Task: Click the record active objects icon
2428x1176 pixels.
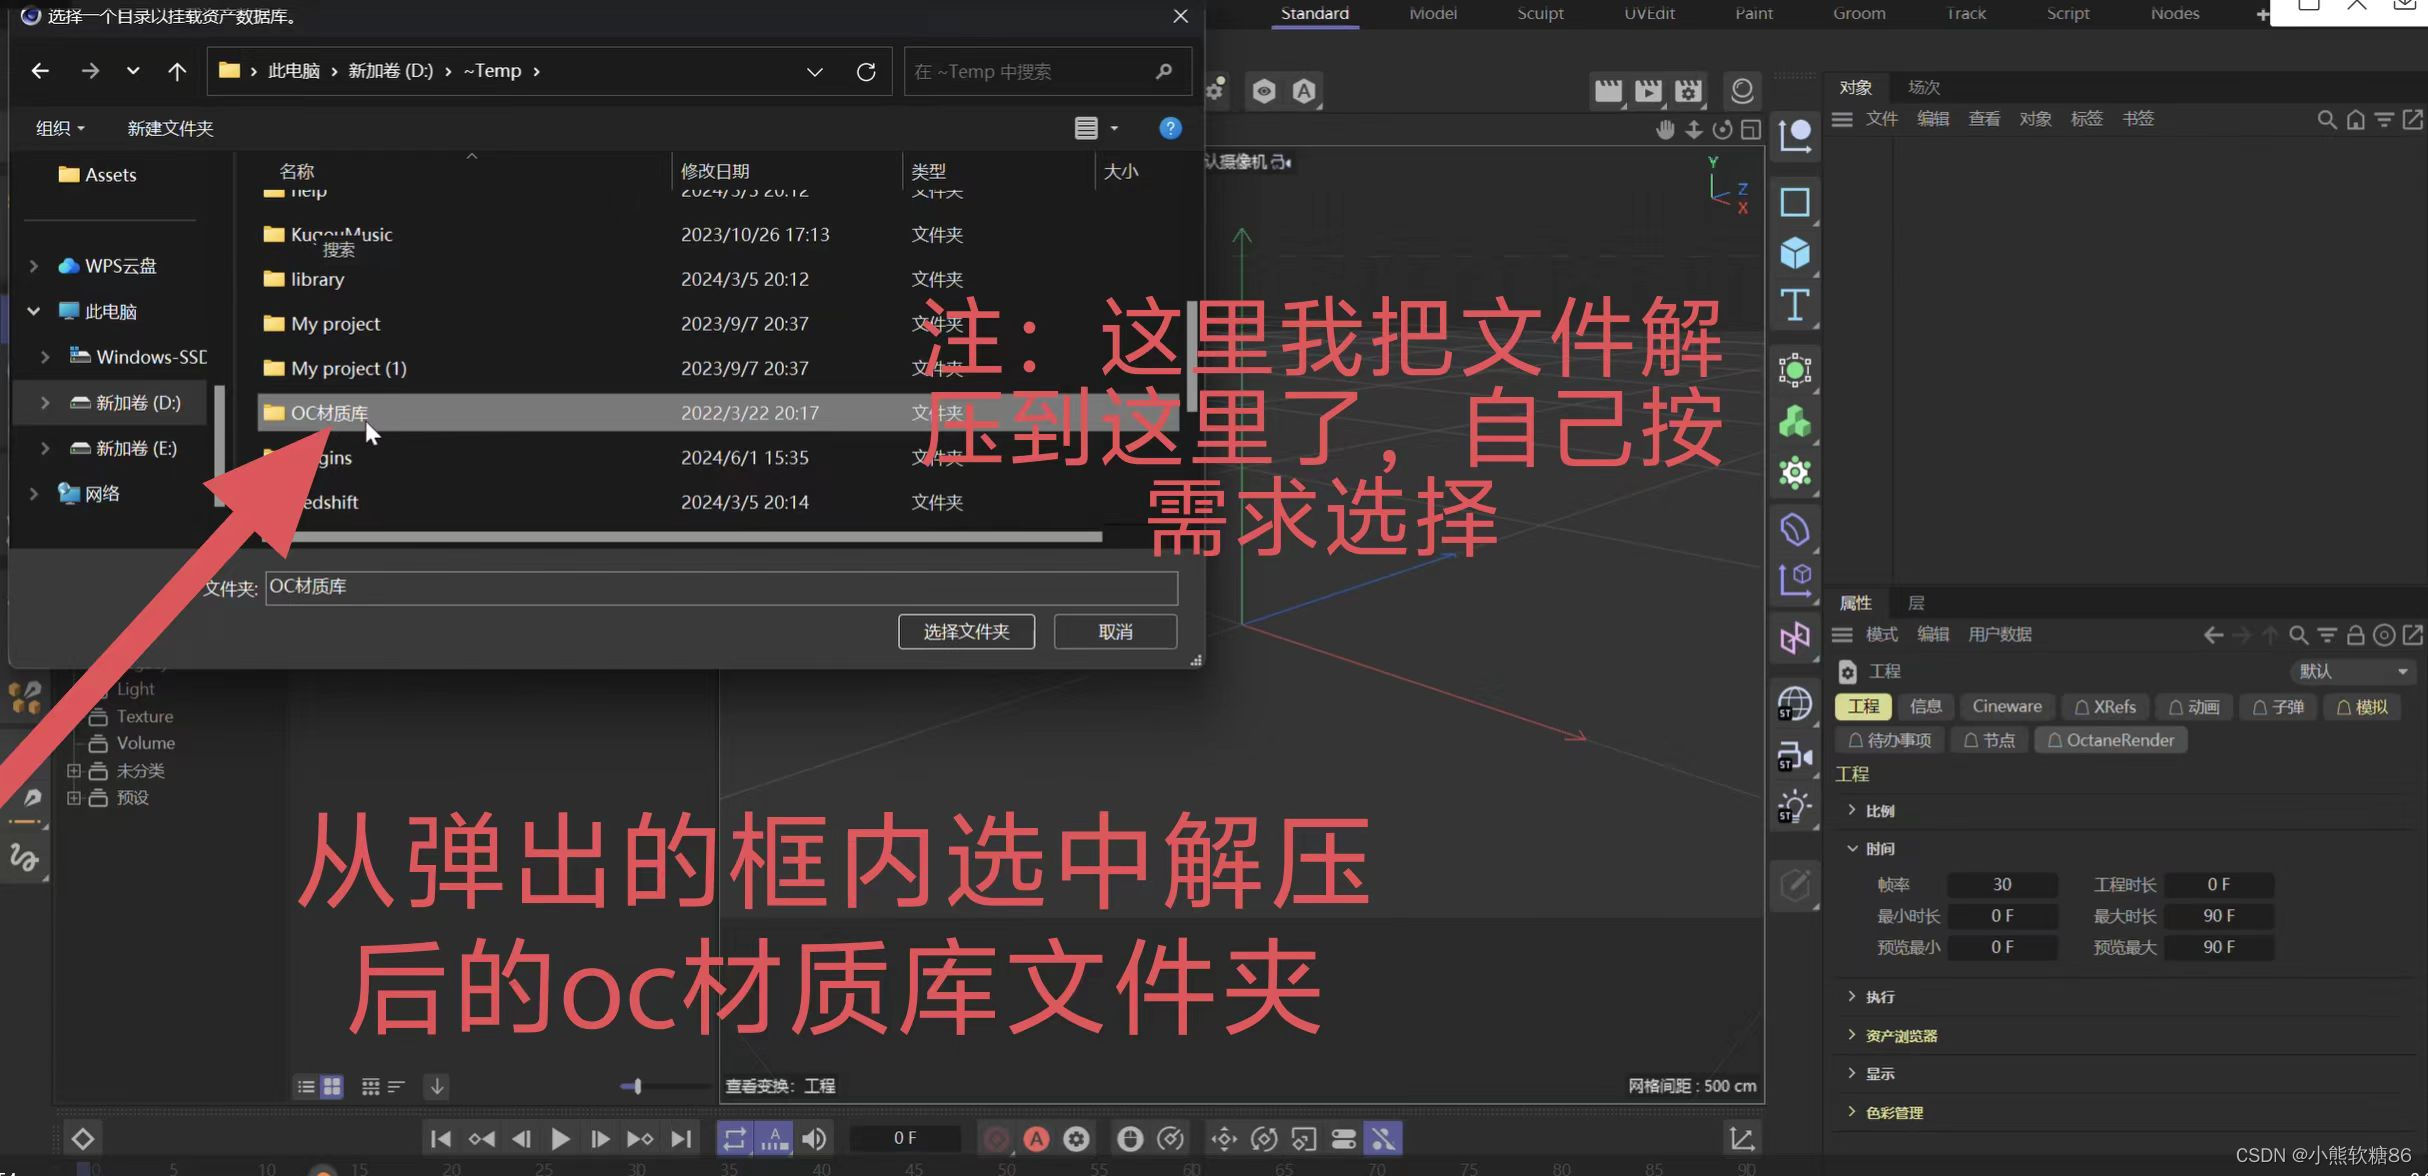Action: point(996,1138)
